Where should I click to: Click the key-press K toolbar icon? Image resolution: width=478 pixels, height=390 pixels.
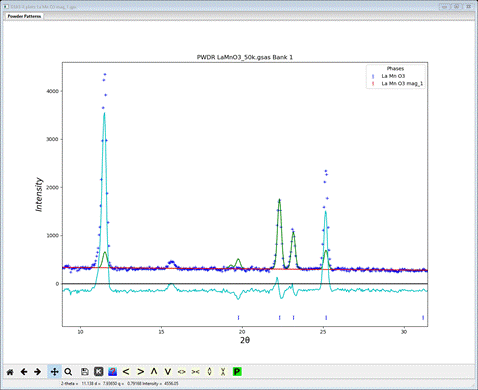pyautogui.click(x=98, y=372)
